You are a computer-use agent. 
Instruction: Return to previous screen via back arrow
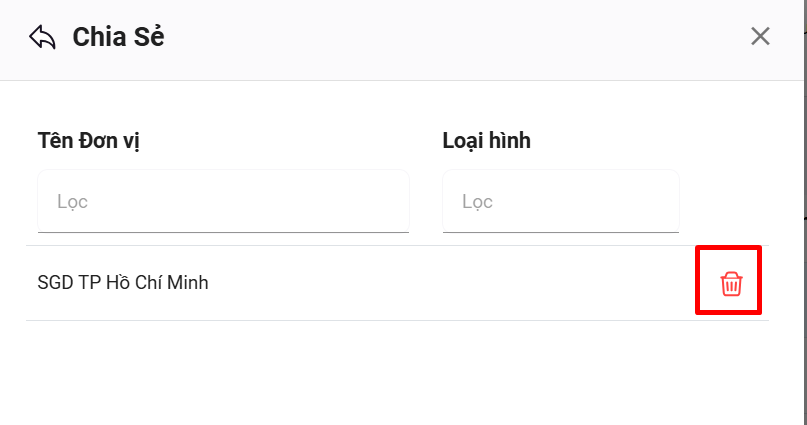pos(42,38)
